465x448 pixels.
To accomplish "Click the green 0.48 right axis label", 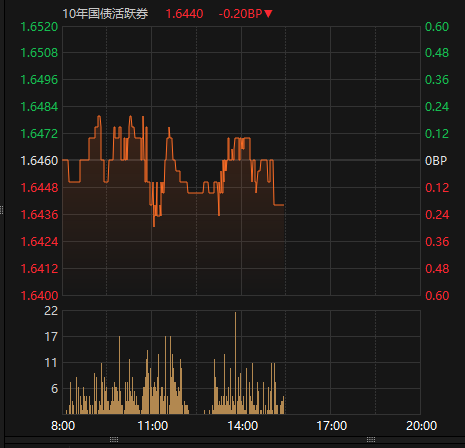I will coord(437,53).
